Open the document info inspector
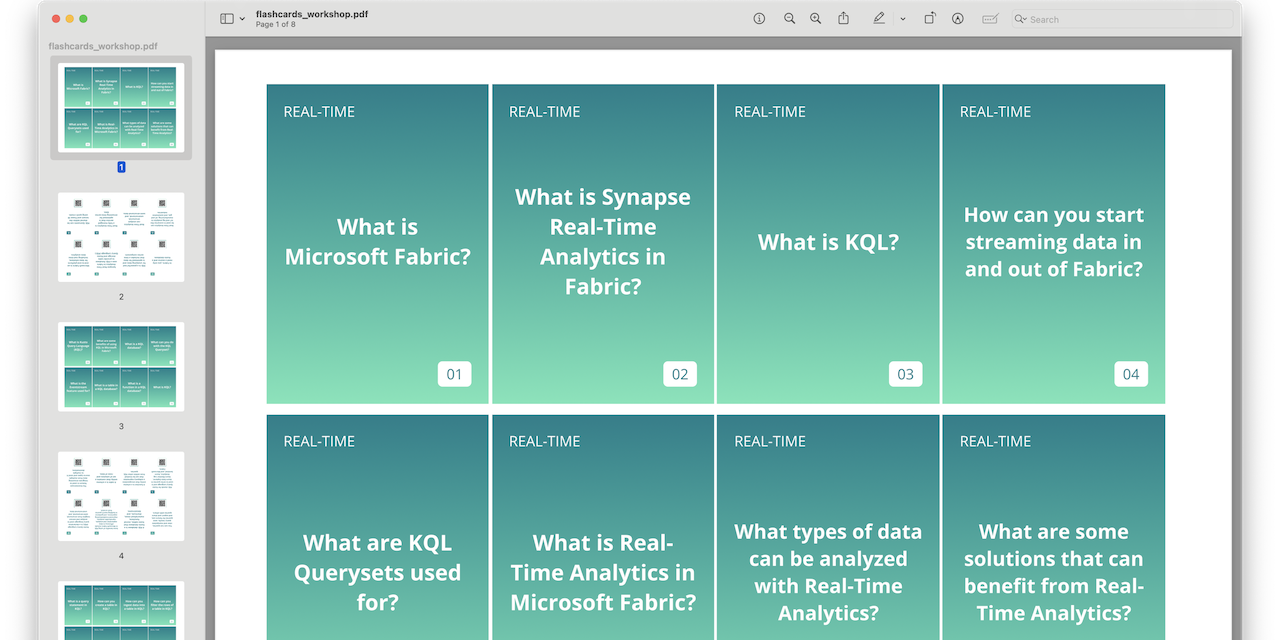The height and width of the screenshot is (640, 1280). coord(759,18)
